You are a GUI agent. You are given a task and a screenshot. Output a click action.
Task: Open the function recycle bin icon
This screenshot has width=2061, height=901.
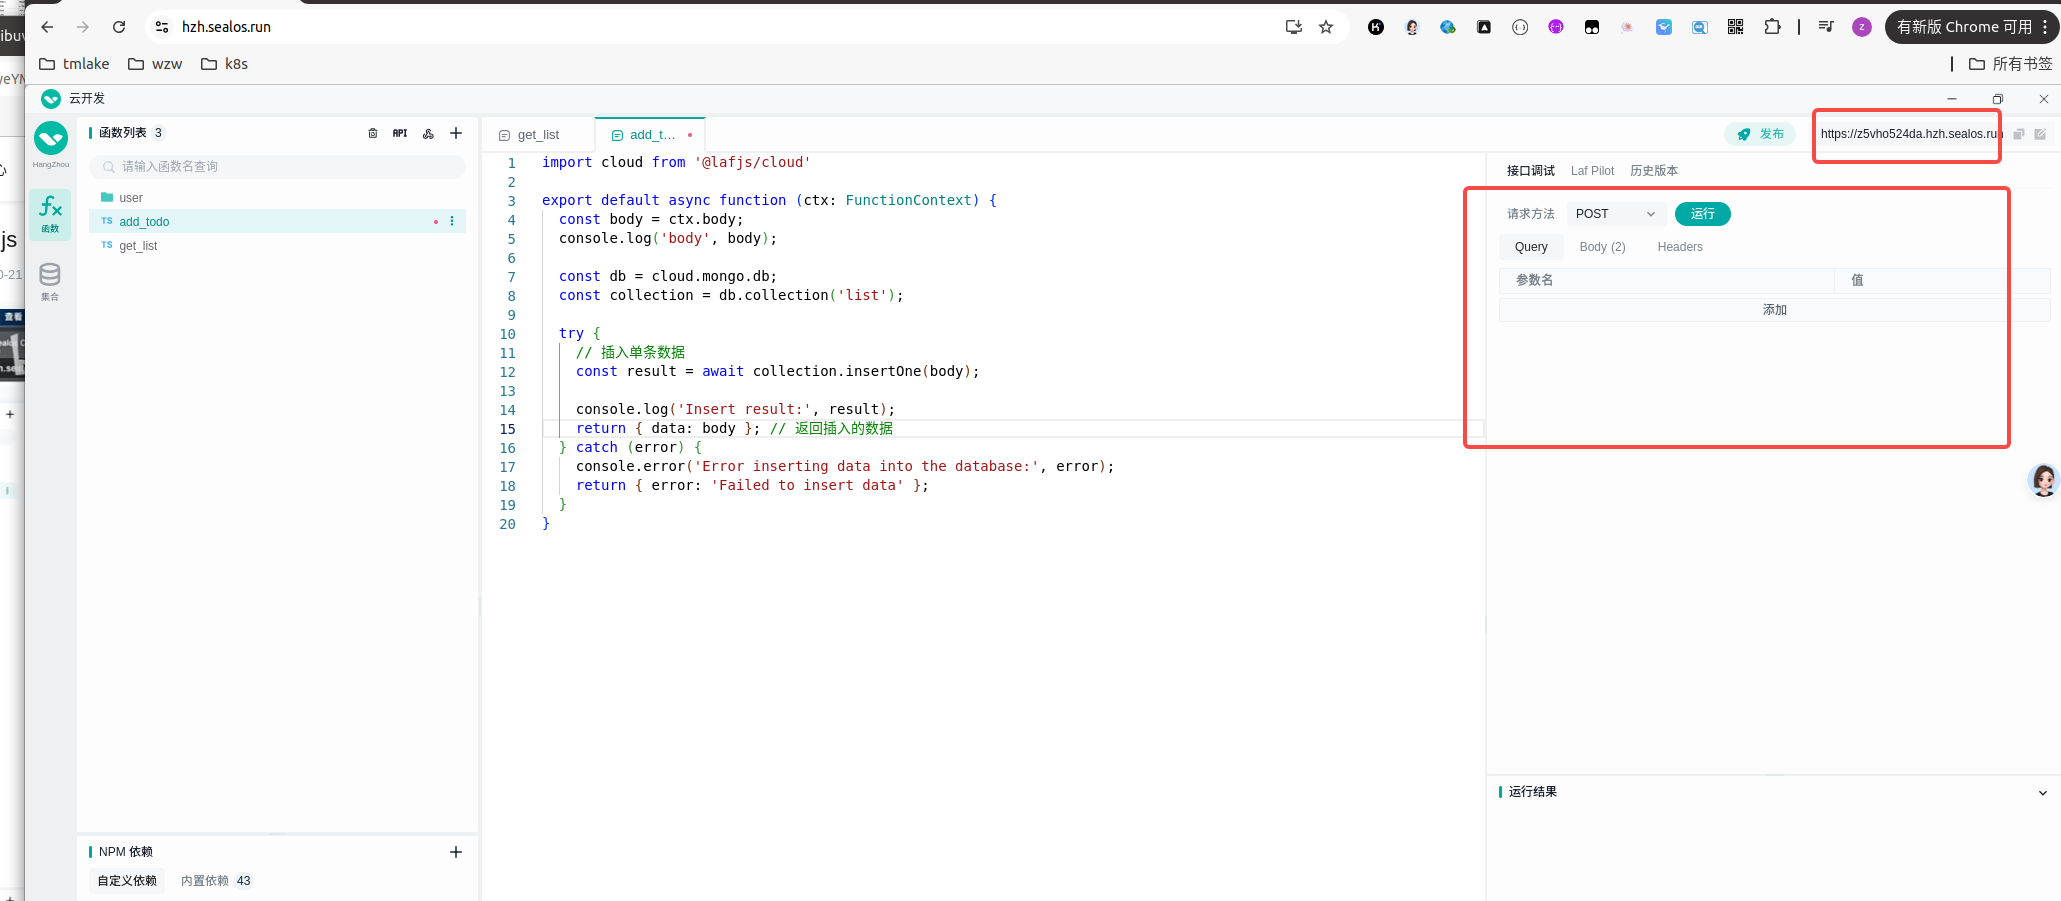click(x=373, y=133)
